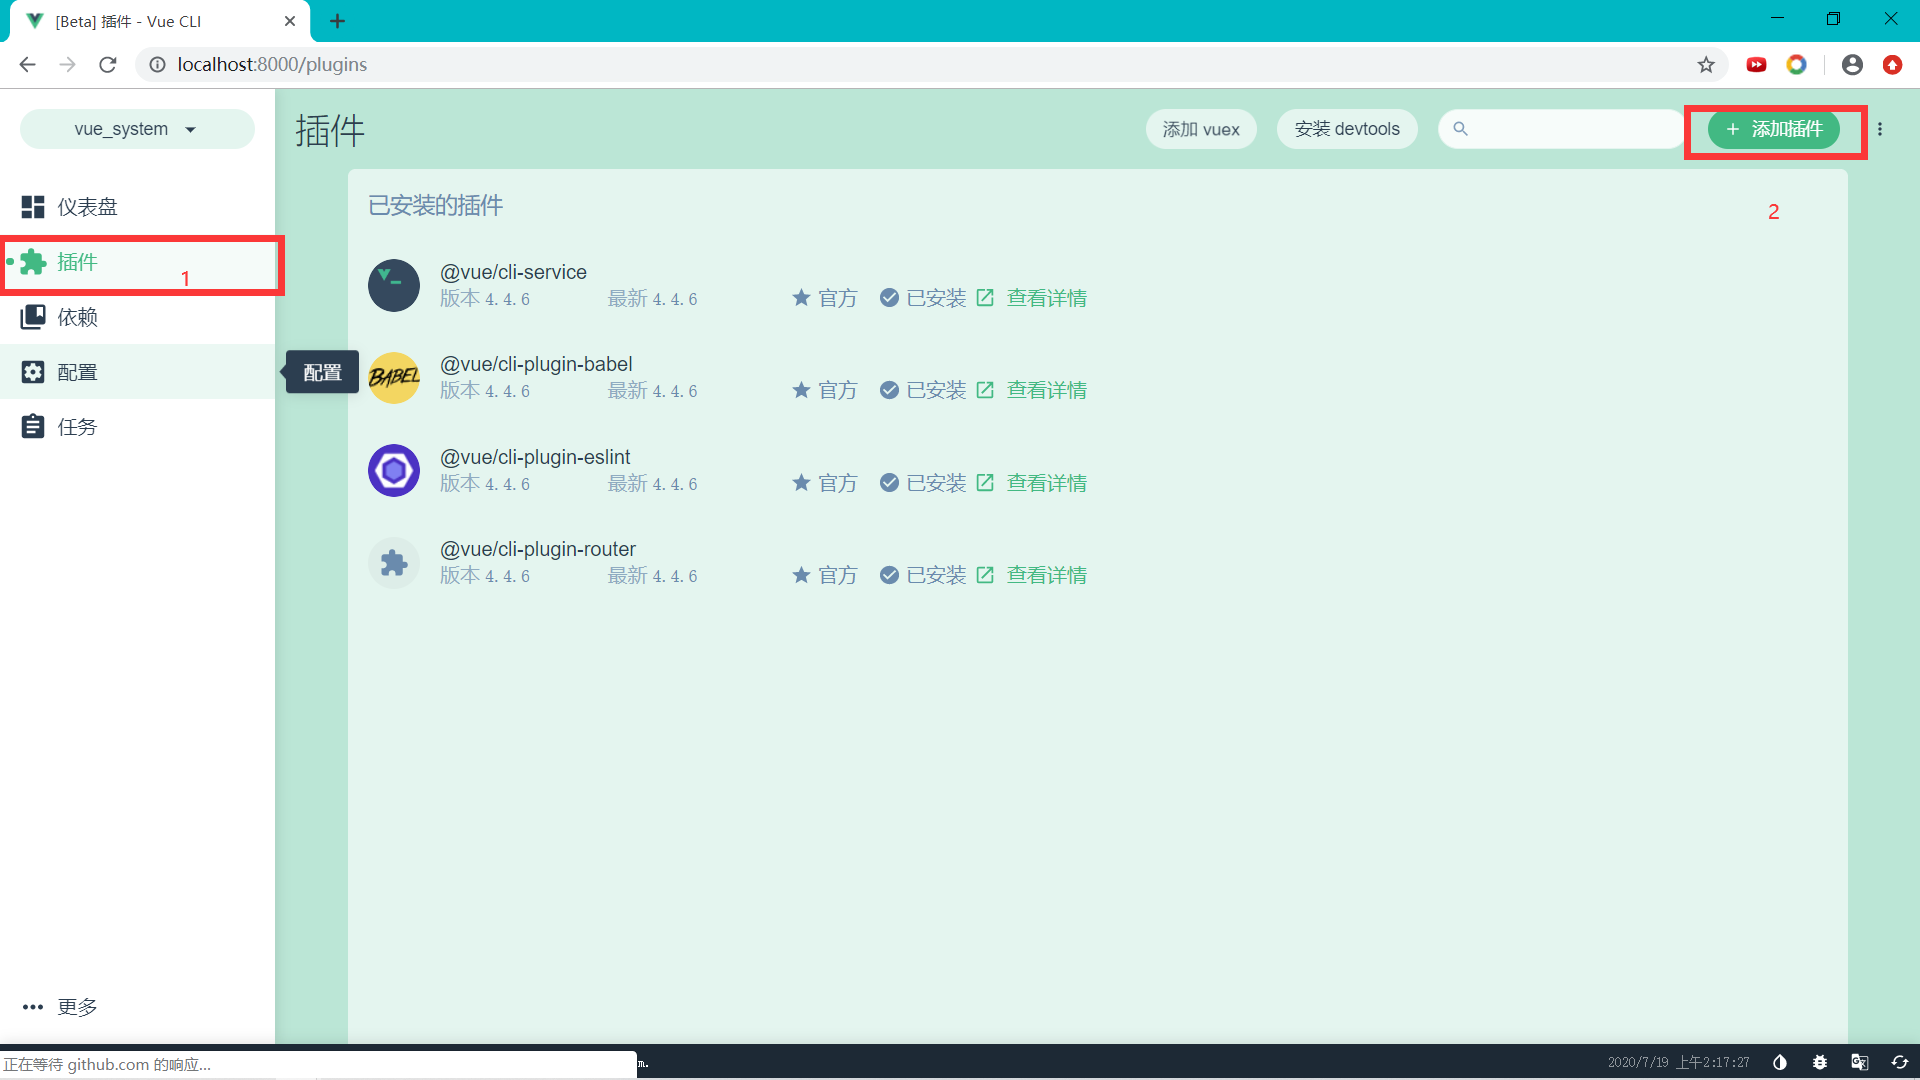Open the three-dot options menu beside 添加插件

[x=1880, y=129]
